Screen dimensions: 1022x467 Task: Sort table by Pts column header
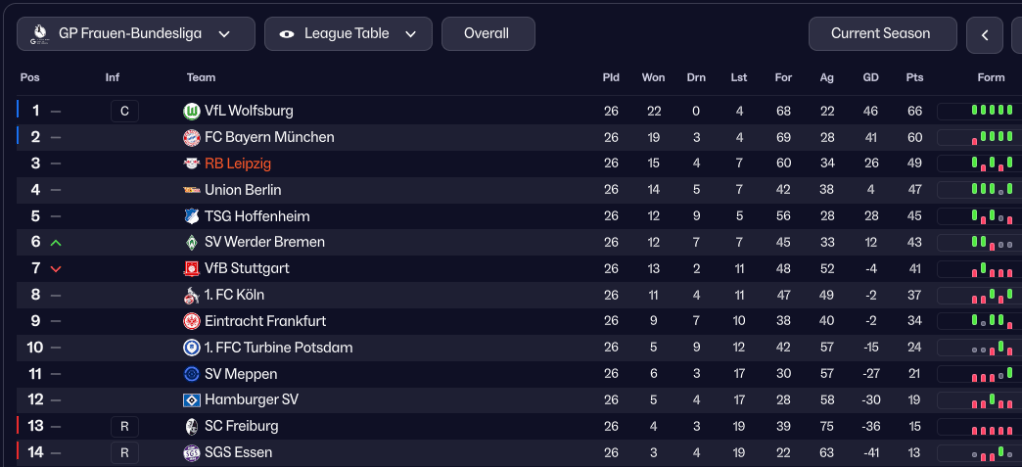[914, 78]
